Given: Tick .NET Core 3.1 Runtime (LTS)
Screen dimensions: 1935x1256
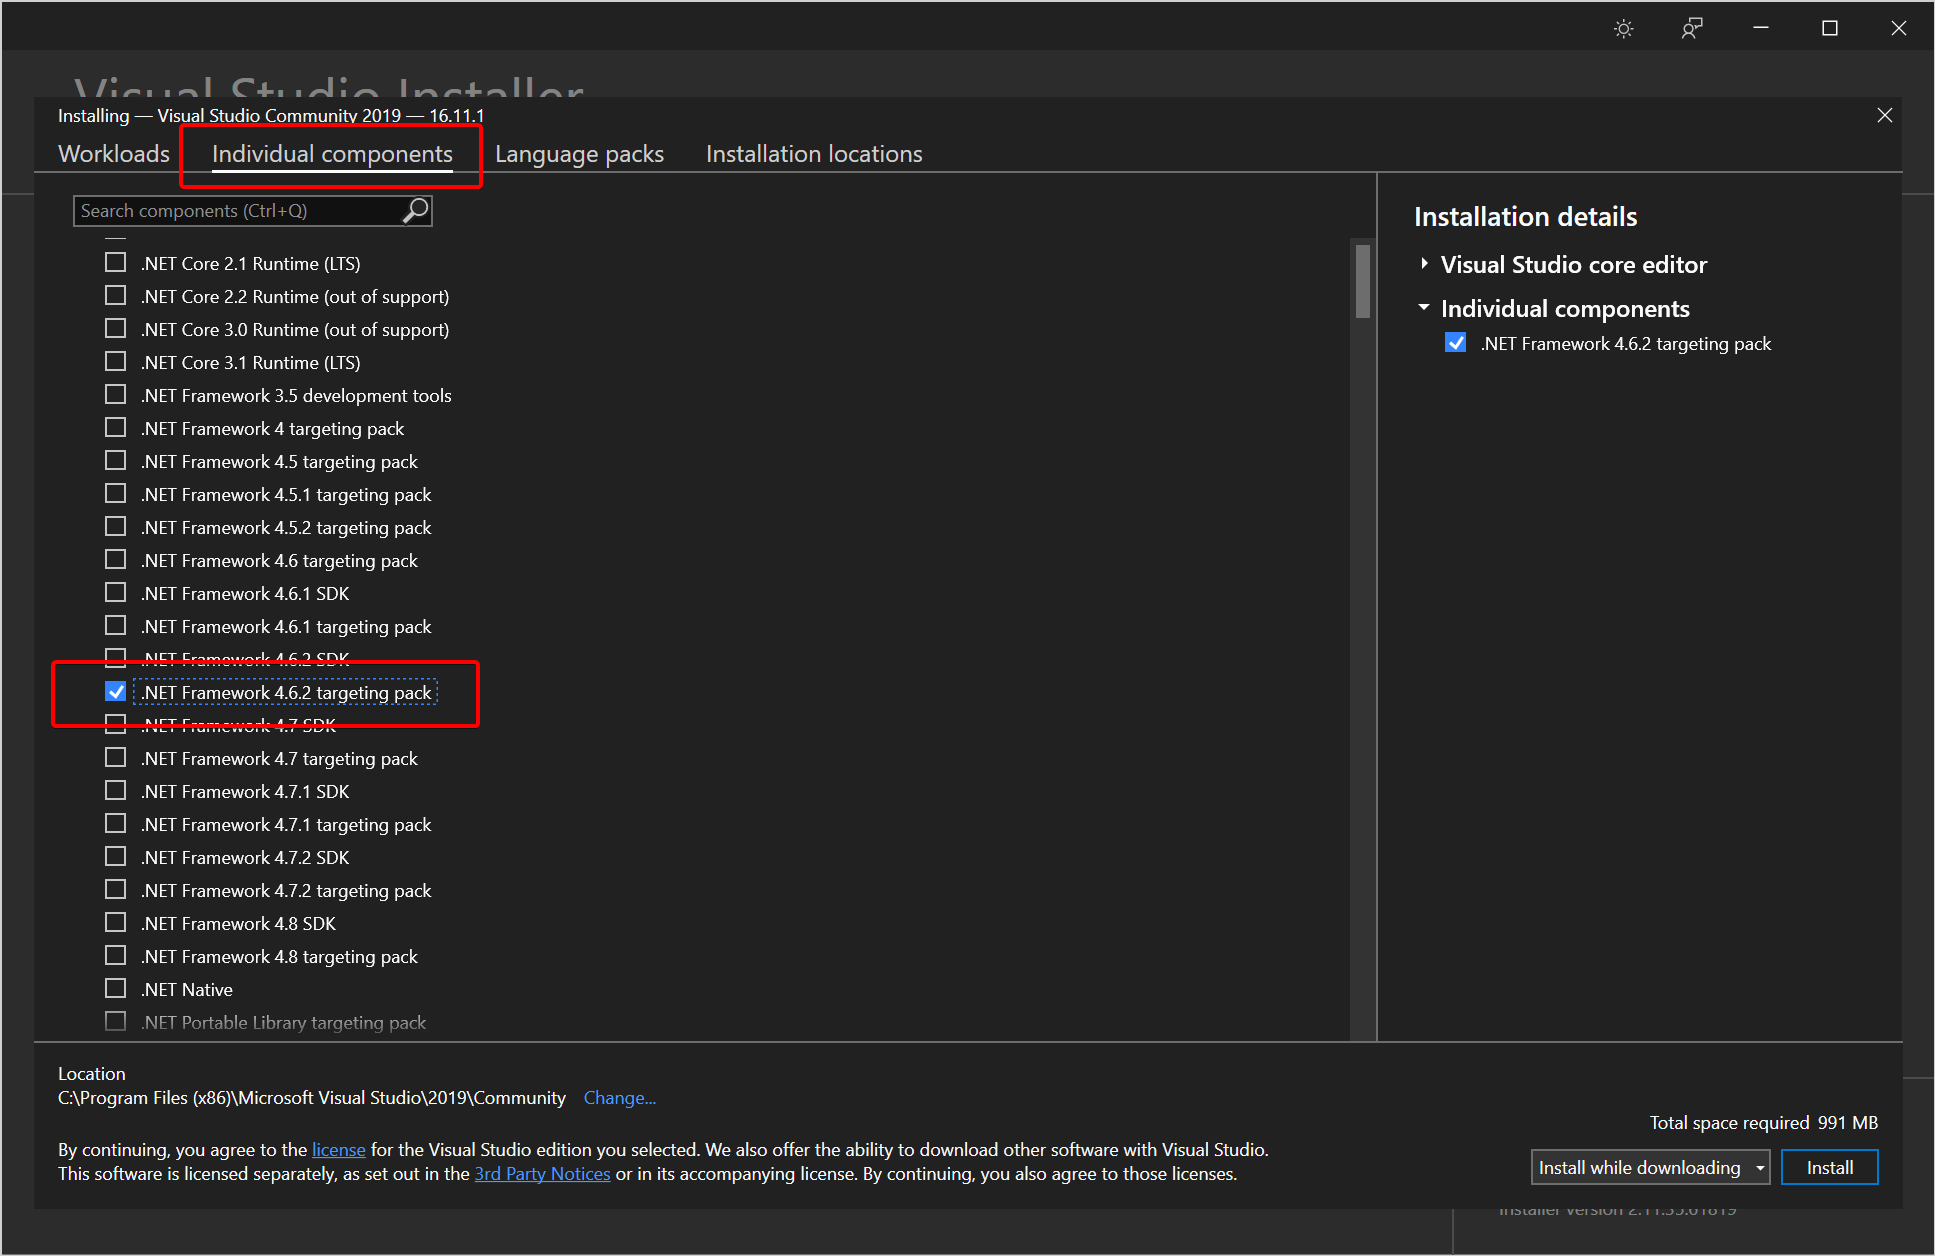Looking at the screenshot, I should (x=116, y=362).
